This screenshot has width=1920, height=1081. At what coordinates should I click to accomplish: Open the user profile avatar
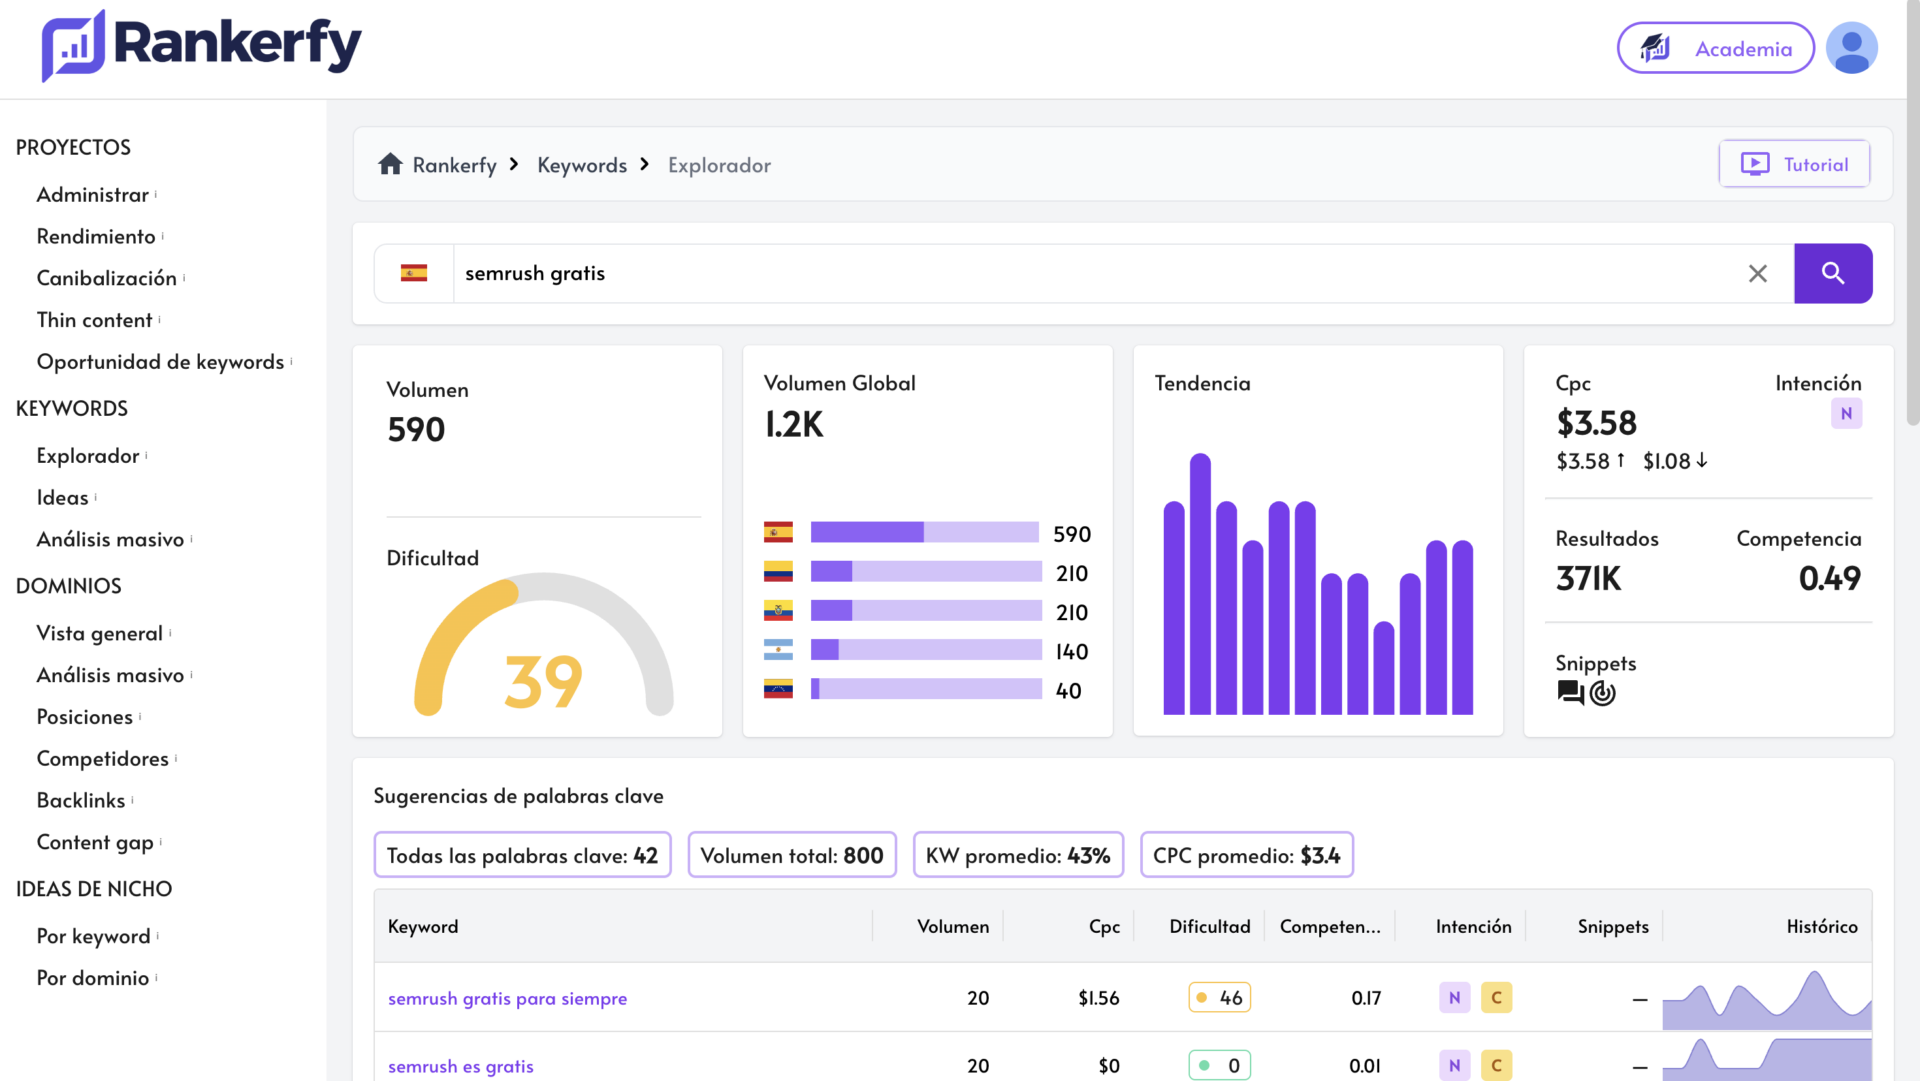pos(1851,48)
